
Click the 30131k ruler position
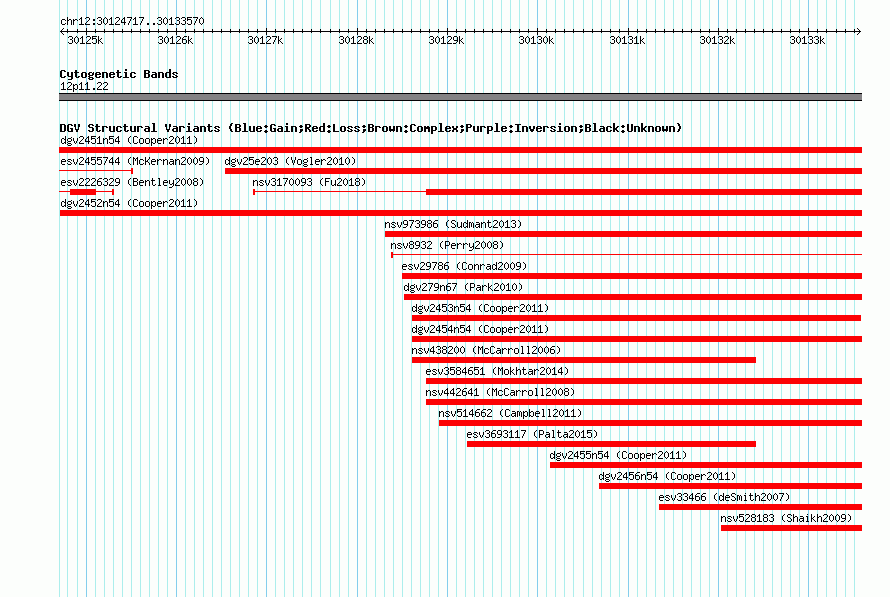tap(627, 40)
